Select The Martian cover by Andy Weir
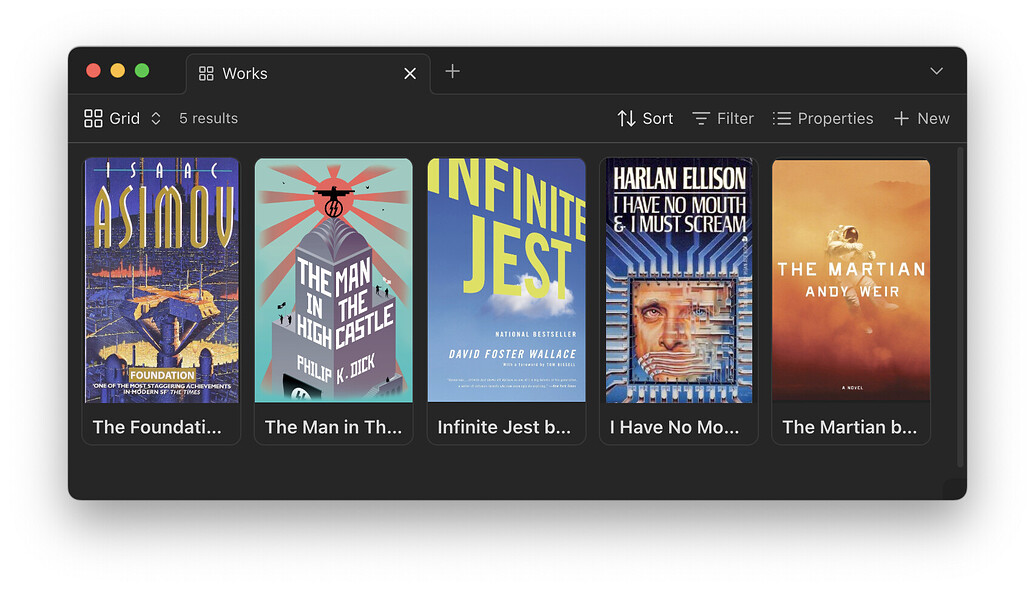This screenshot has height=589, width=1035. [850, 280]
